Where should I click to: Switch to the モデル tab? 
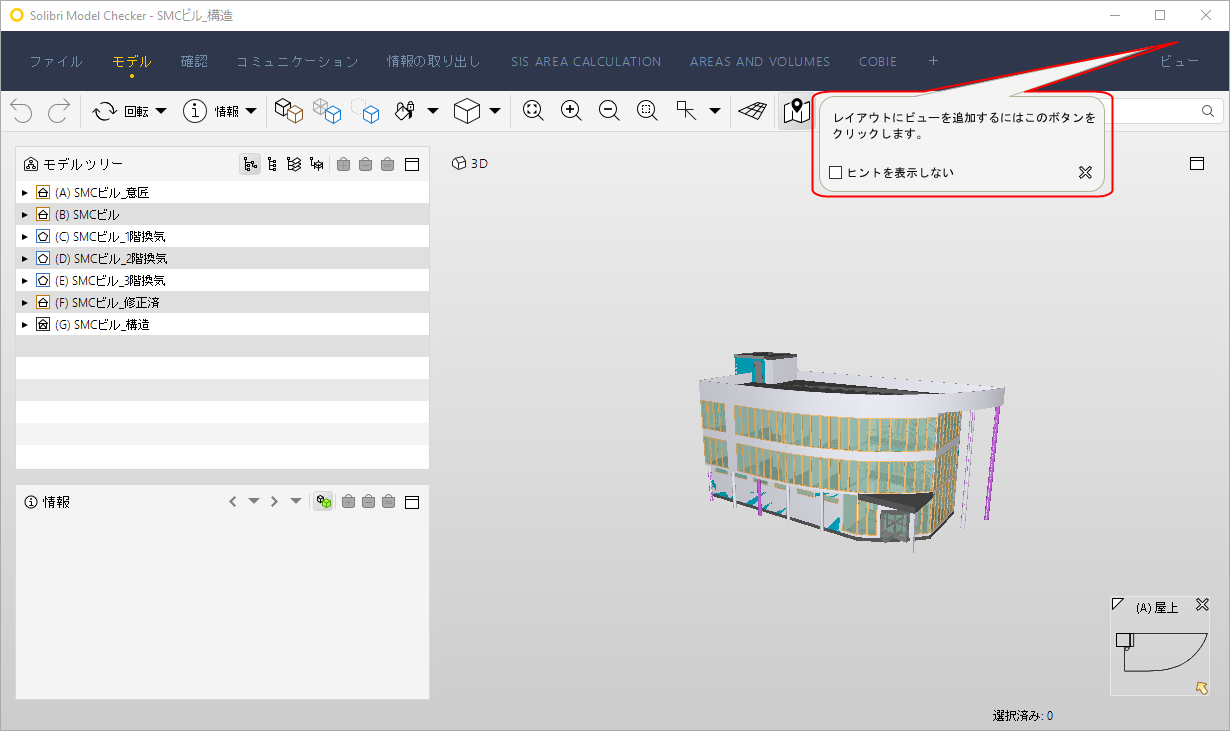coord(132,62)
